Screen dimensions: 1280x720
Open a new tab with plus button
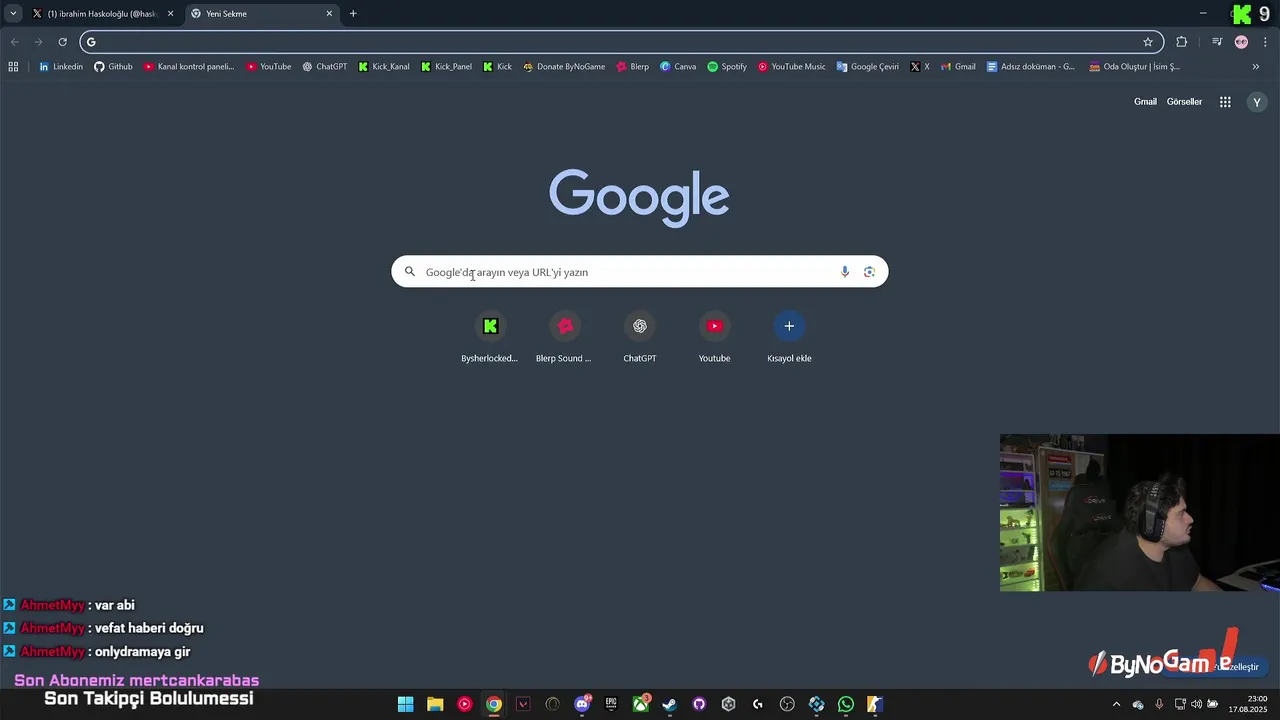coord(353,14)
